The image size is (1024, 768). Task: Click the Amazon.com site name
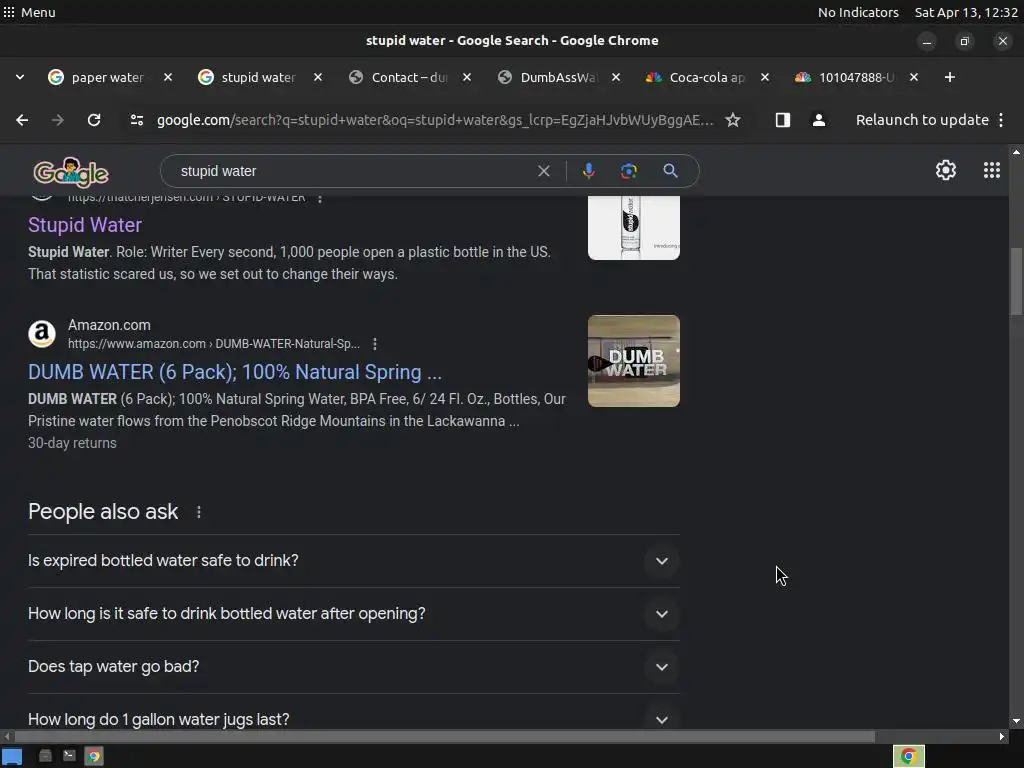tap(109, 325)
